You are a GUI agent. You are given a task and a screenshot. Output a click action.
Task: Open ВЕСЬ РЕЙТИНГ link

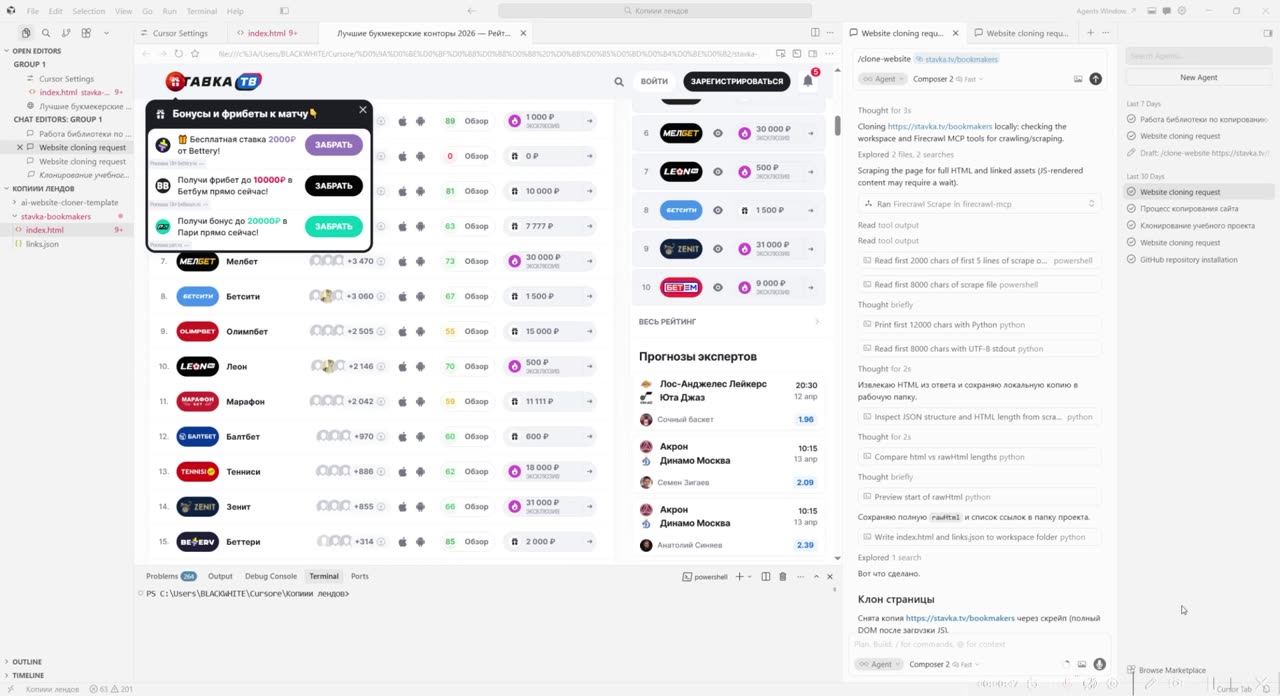point(667,322)
